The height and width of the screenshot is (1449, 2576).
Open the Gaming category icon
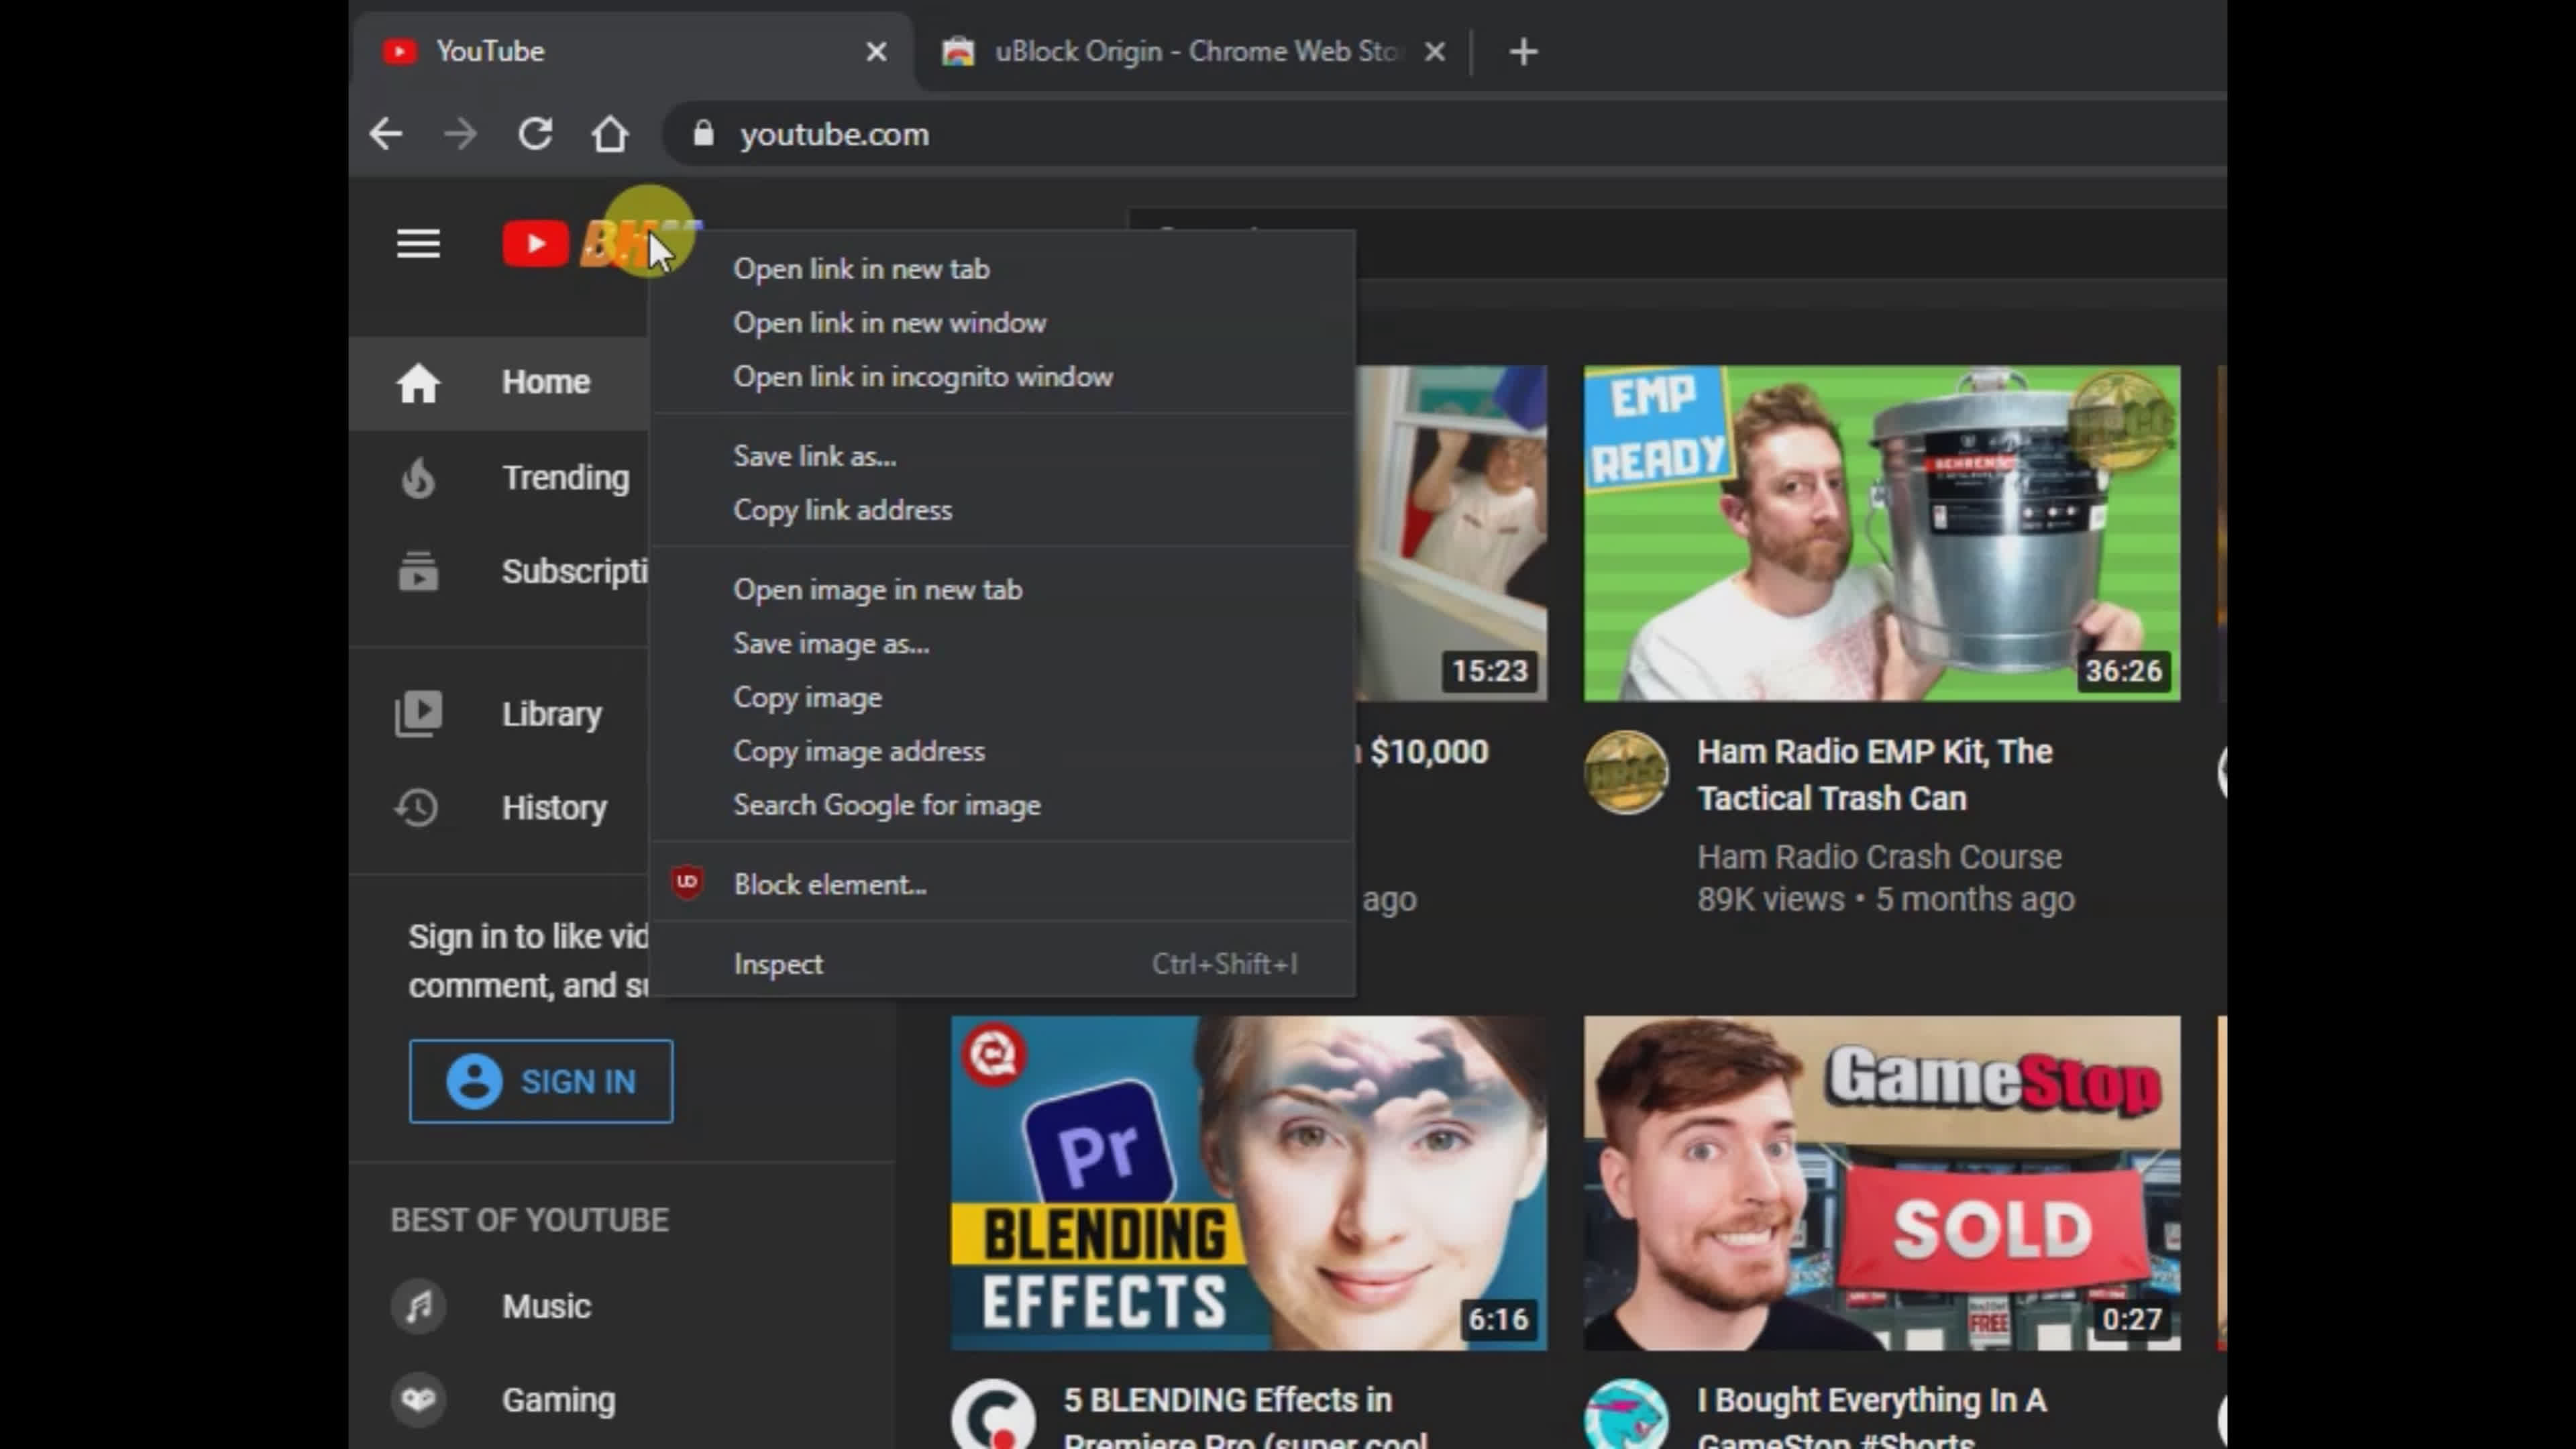pyautogui.click(x=418, y=1400)
